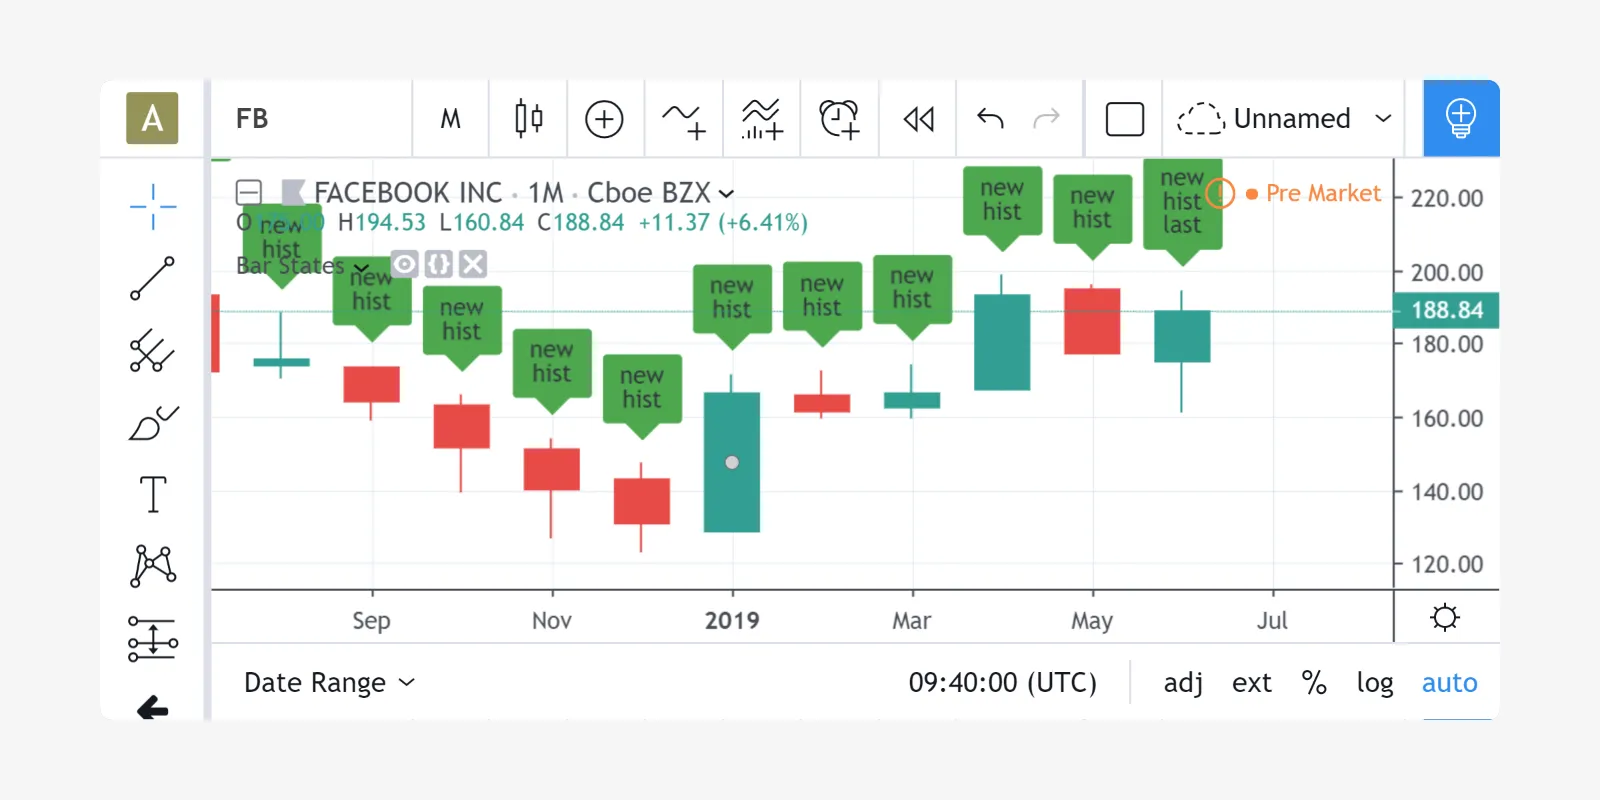1600x800 pixels.
Task: Click the 2019 time axis label
Action: [x=732, y=621]
